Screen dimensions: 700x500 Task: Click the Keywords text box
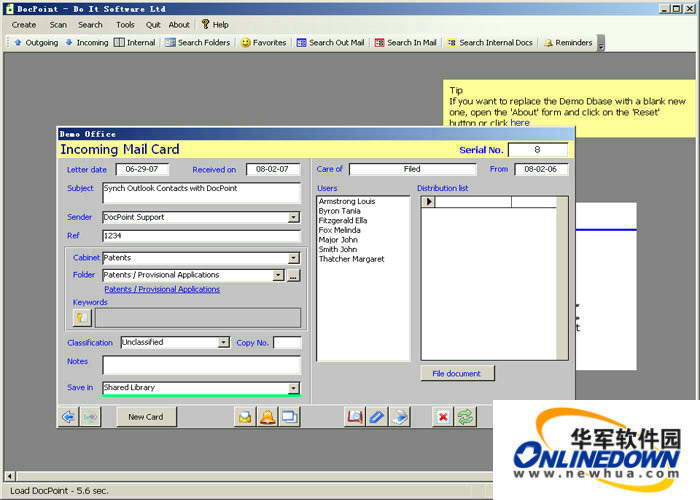coord(198,318)
